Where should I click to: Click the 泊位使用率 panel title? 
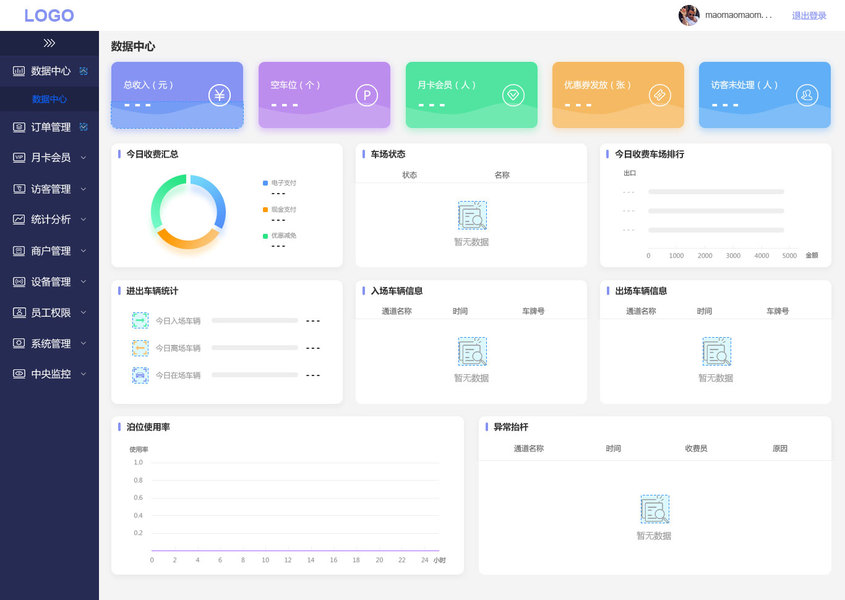pos(148,427)
